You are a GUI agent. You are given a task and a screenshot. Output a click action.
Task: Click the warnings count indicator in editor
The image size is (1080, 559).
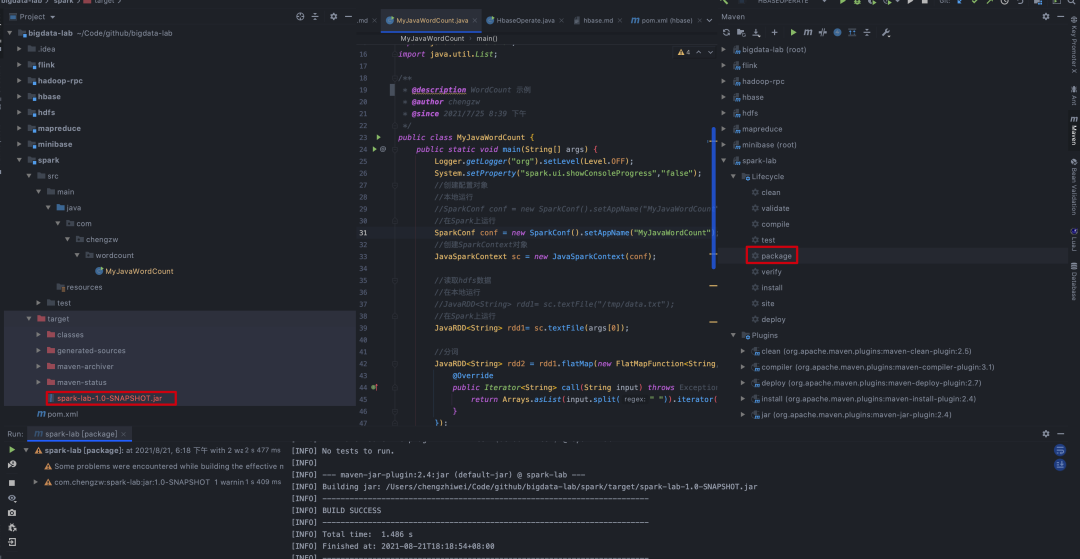(684, 52)
